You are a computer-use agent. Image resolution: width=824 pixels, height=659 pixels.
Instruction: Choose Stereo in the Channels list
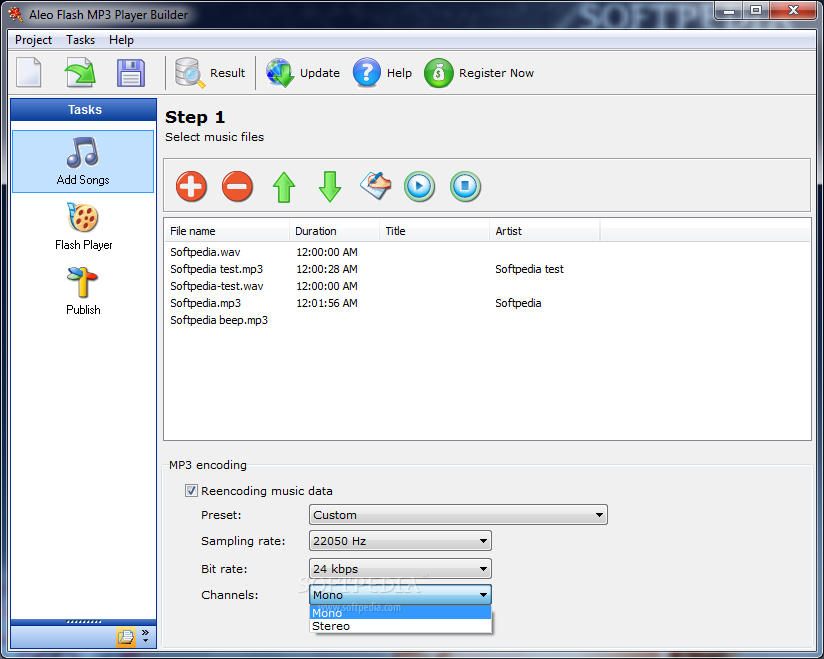pos(400,626)
